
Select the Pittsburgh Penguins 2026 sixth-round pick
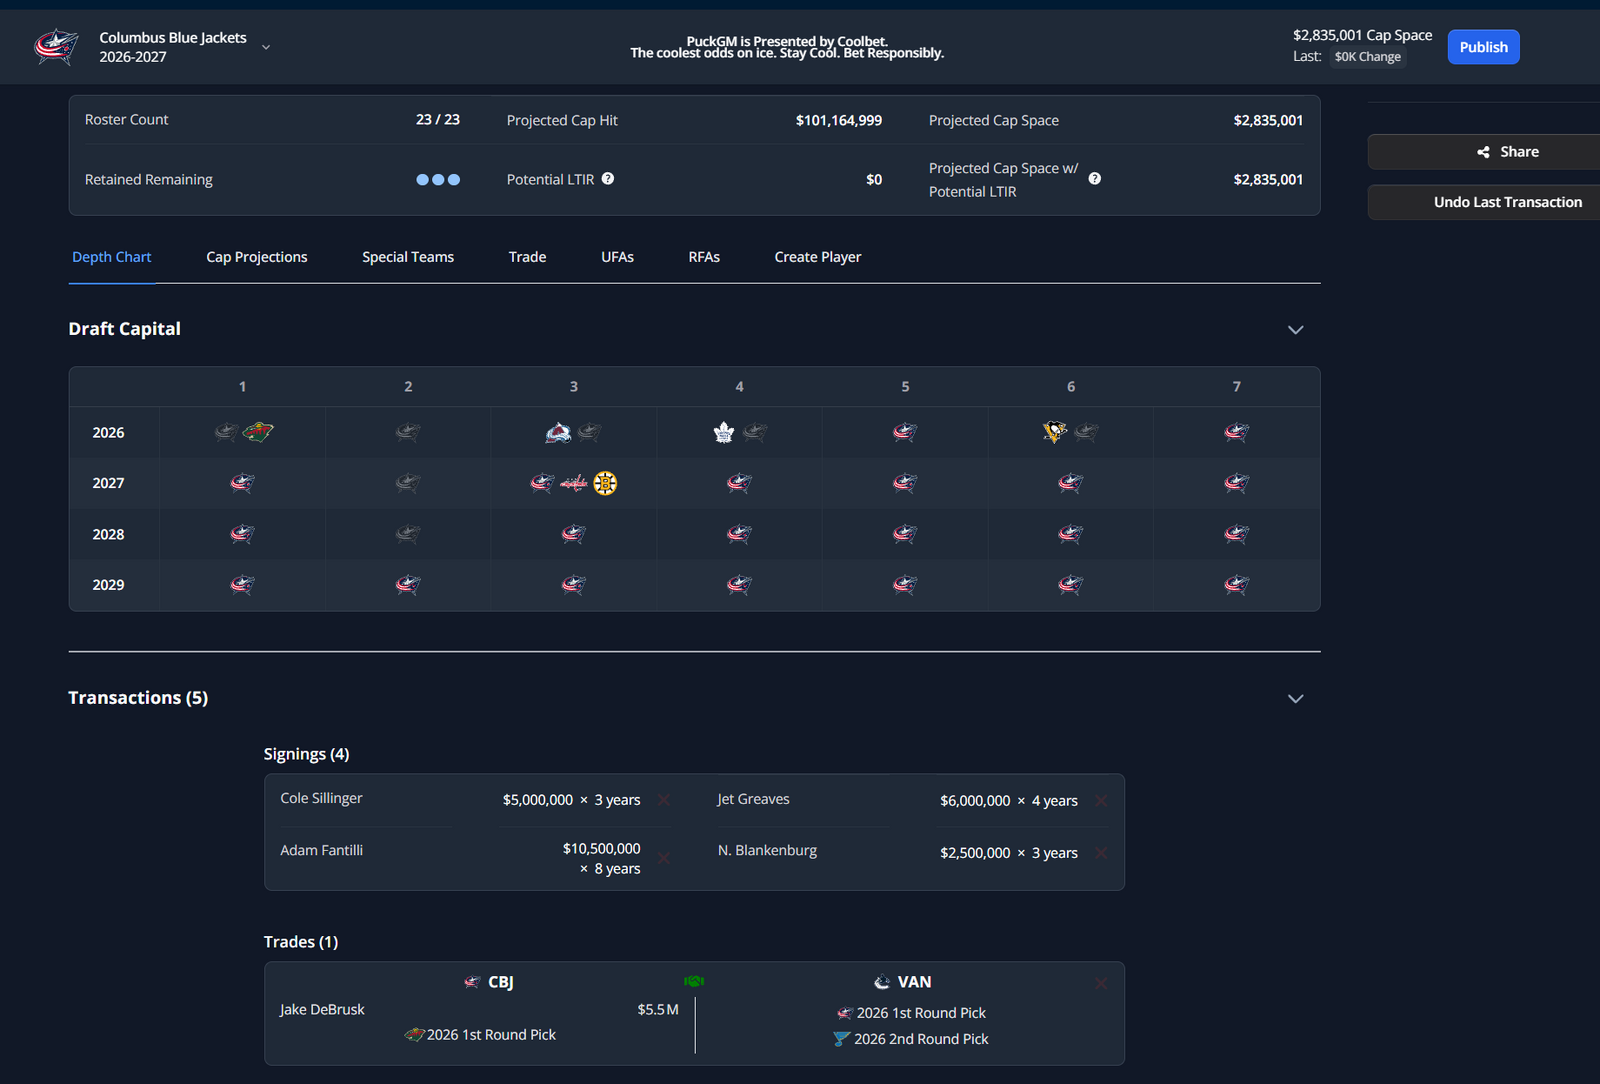(1055, 432)
